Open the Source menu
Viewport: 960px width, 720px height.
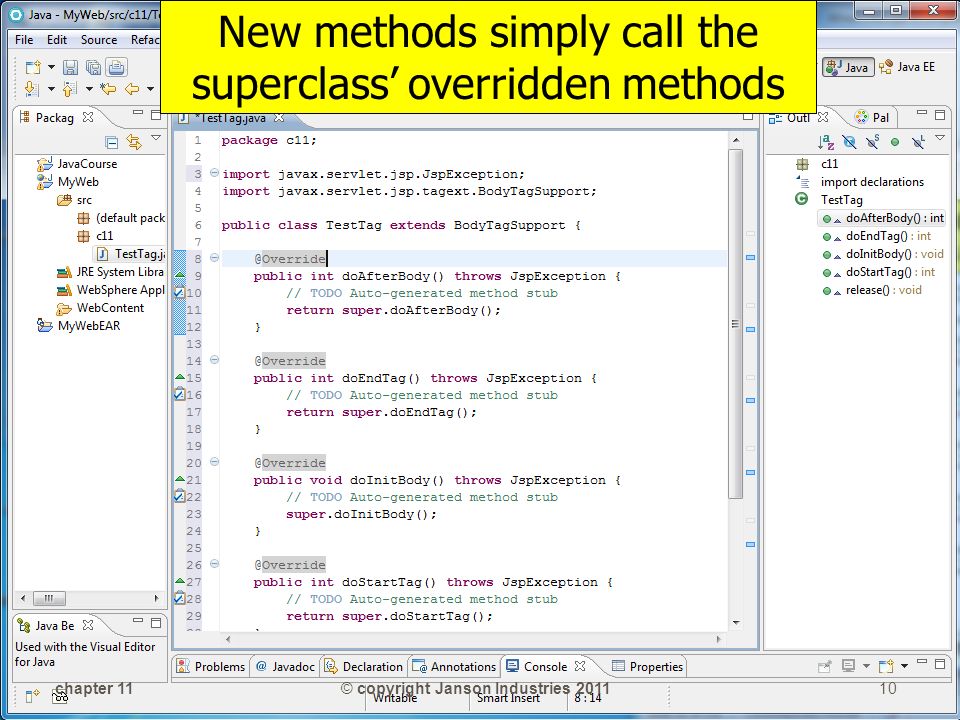pos(99,40)
